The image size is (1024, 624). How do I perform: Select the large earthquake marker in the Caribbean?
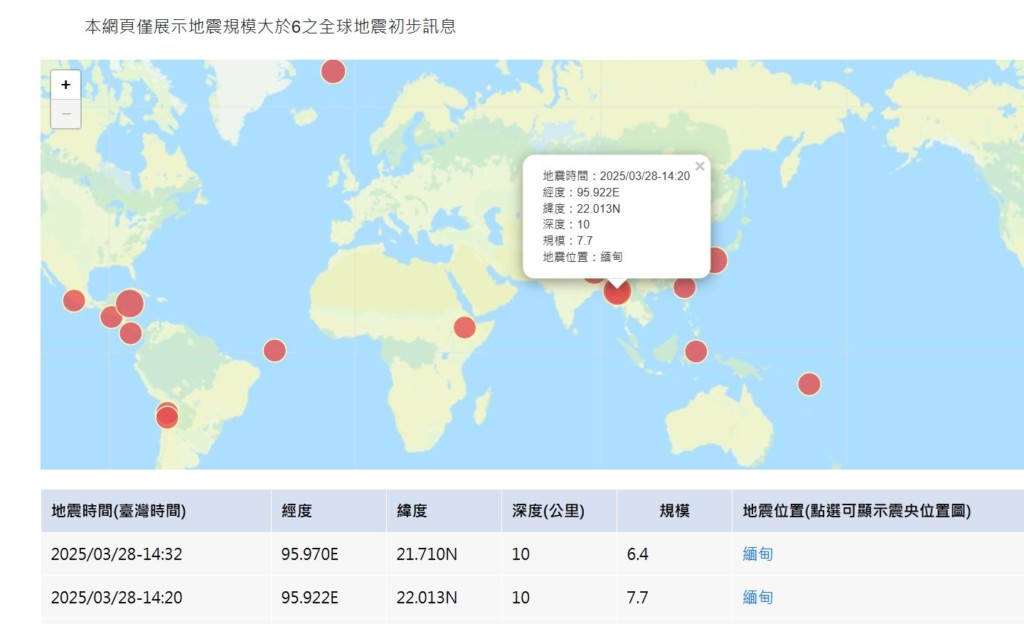(x=129, y=303)
